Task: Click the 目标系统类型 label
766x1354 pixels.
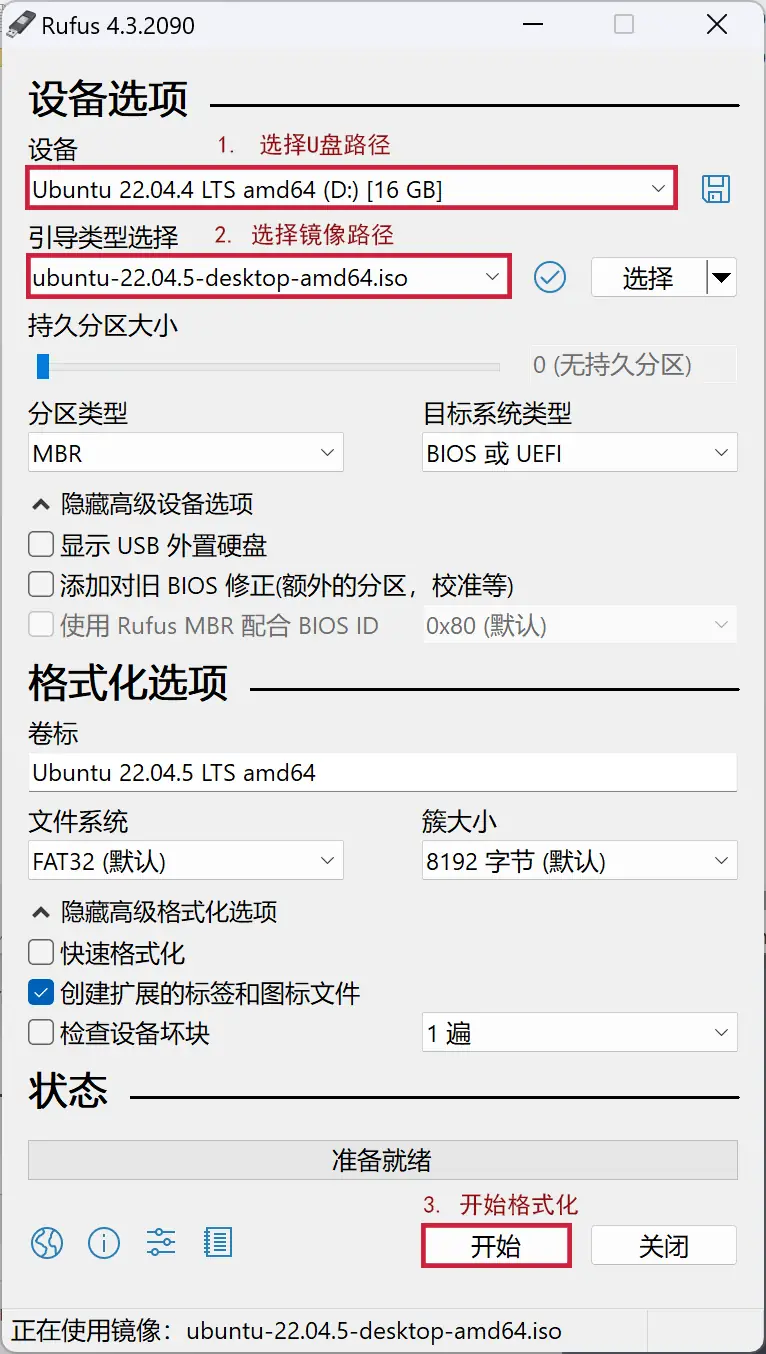Action: pos(497,413)
